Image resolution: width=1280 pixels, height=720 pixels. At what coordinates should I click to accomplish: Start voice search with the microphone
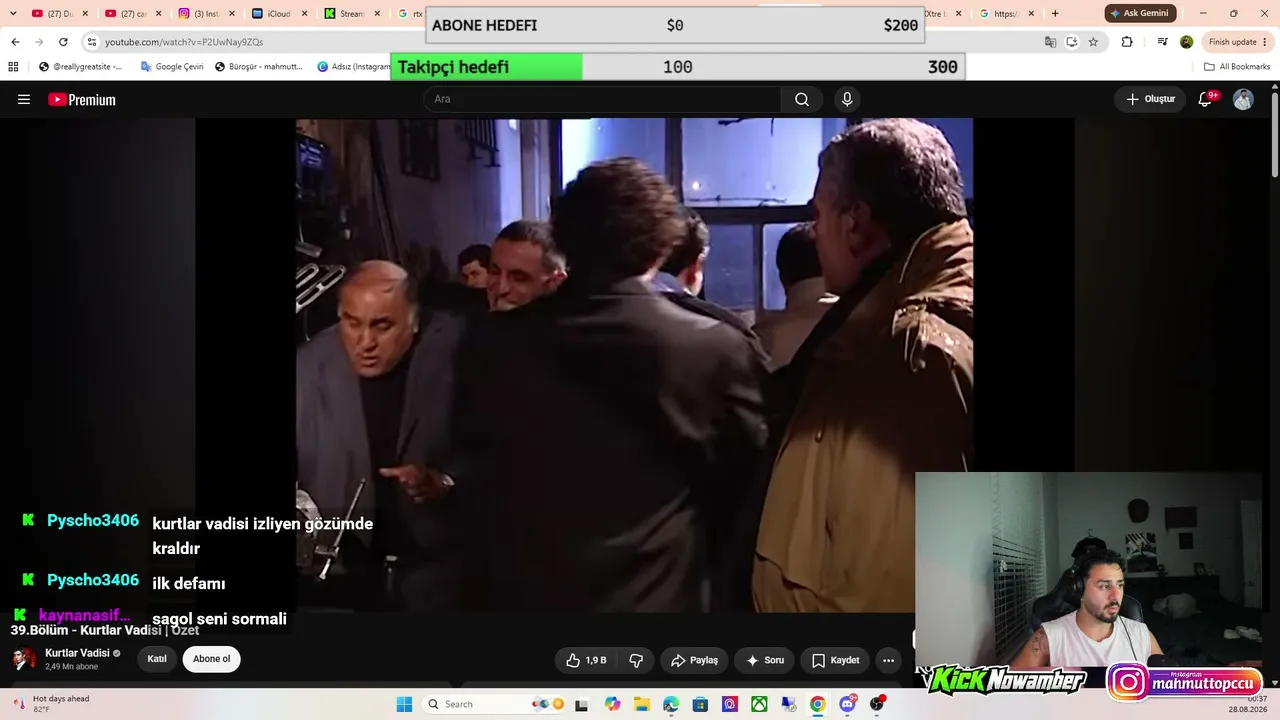(x=847, y=99)
